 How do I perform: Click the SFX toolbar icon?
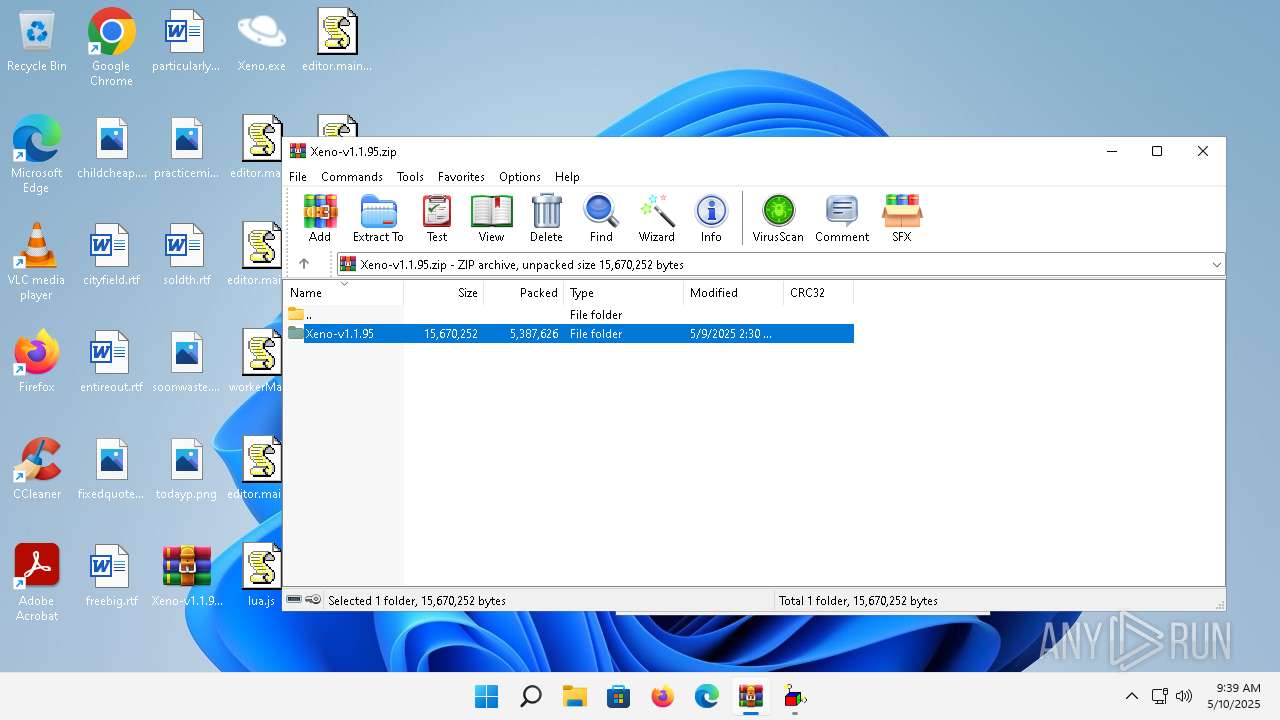[x=902, y=218]
